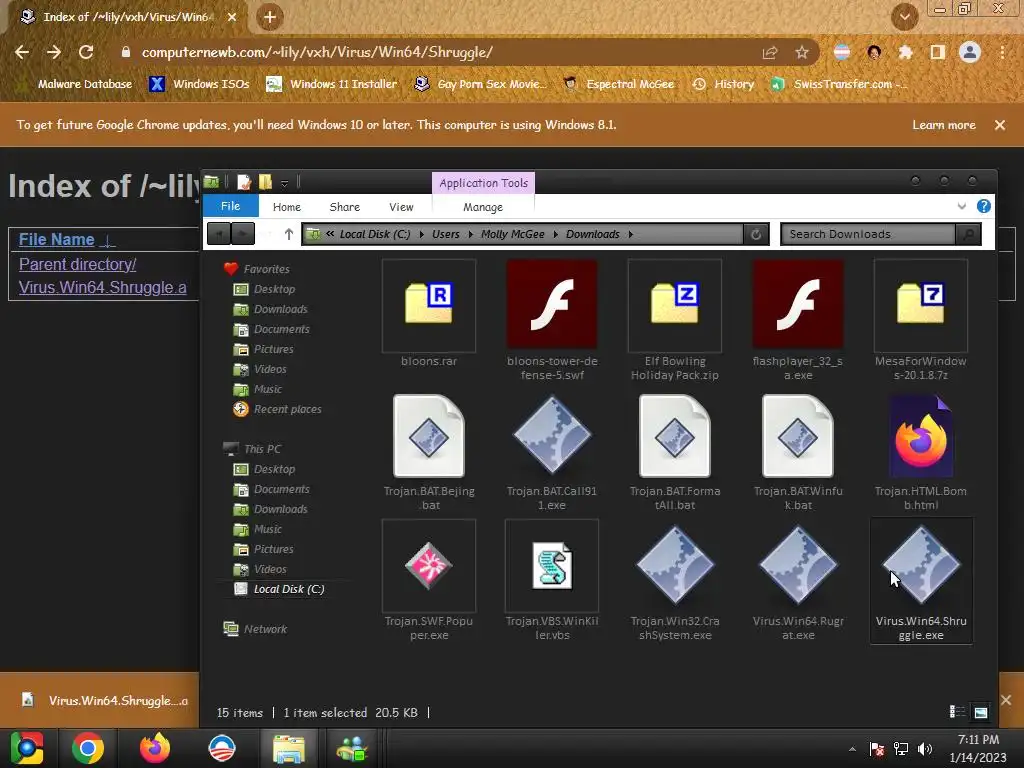The height and width of the screenshot is (768, 1024).
Task: Expand the Explorer ribbon chevron
Action: [961, 206]
